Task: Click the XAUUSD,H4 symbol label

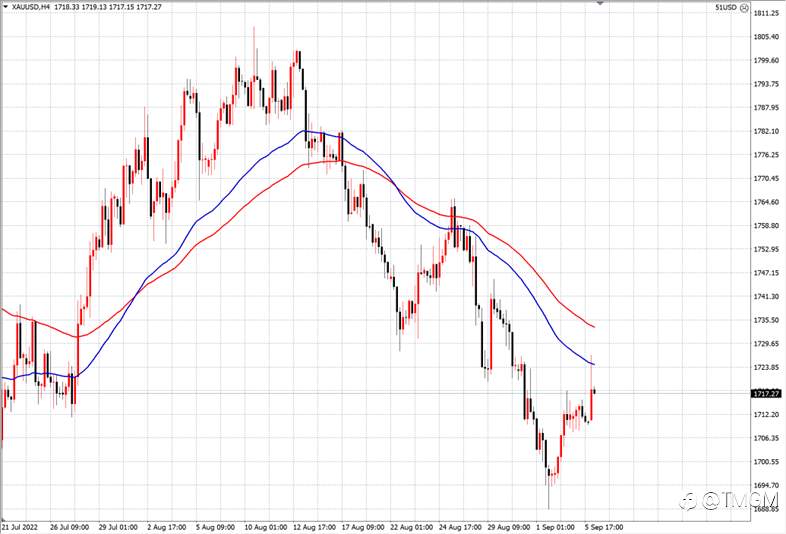Action: tap(30, 8)
